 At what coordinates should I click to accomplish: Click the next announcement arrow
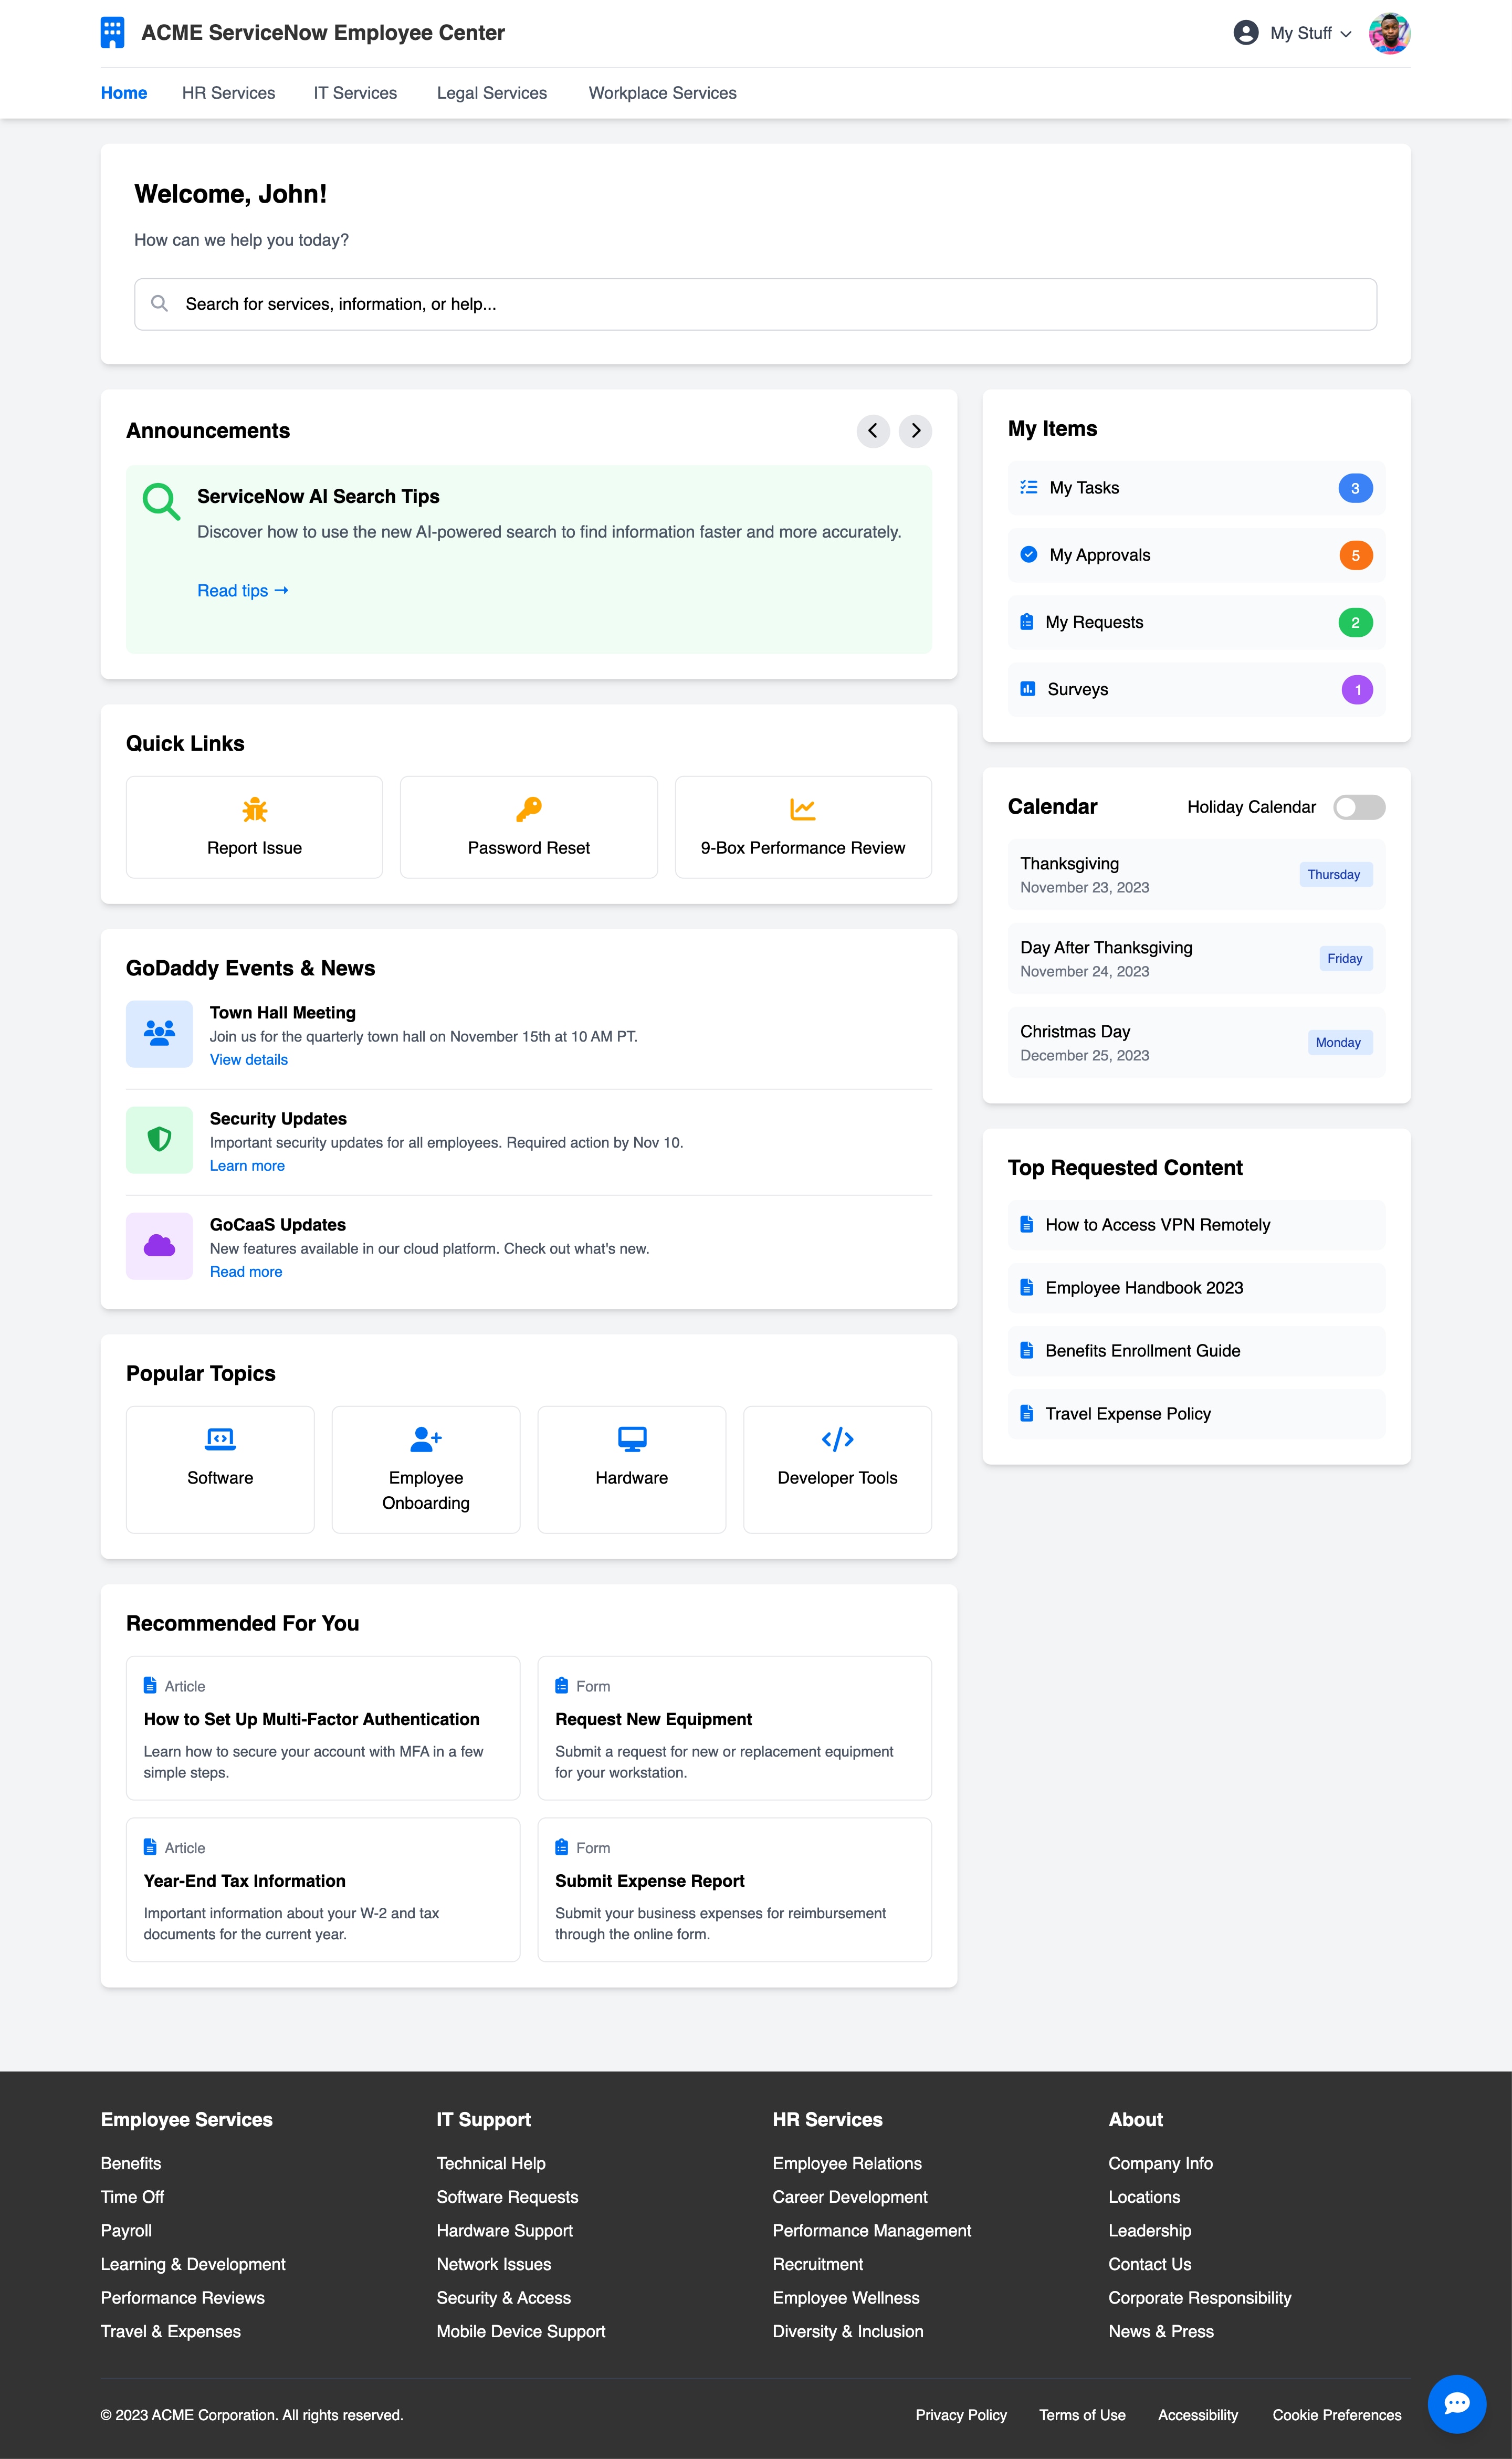914,431
